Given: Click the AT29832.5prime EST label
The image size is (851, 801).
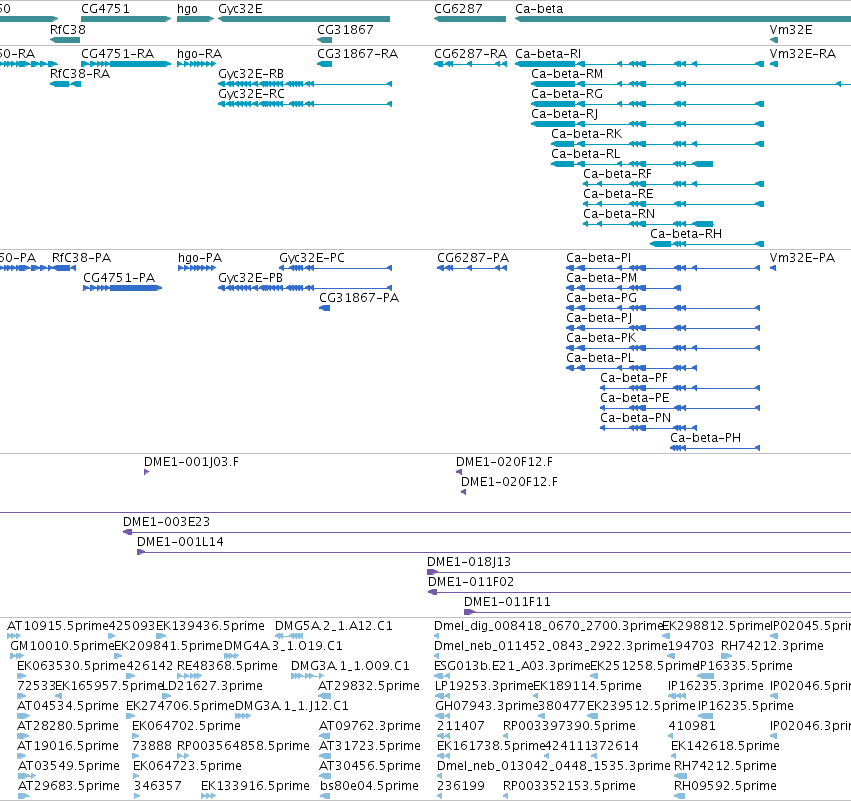Looking at the screenshot, I should pos(369,686).
